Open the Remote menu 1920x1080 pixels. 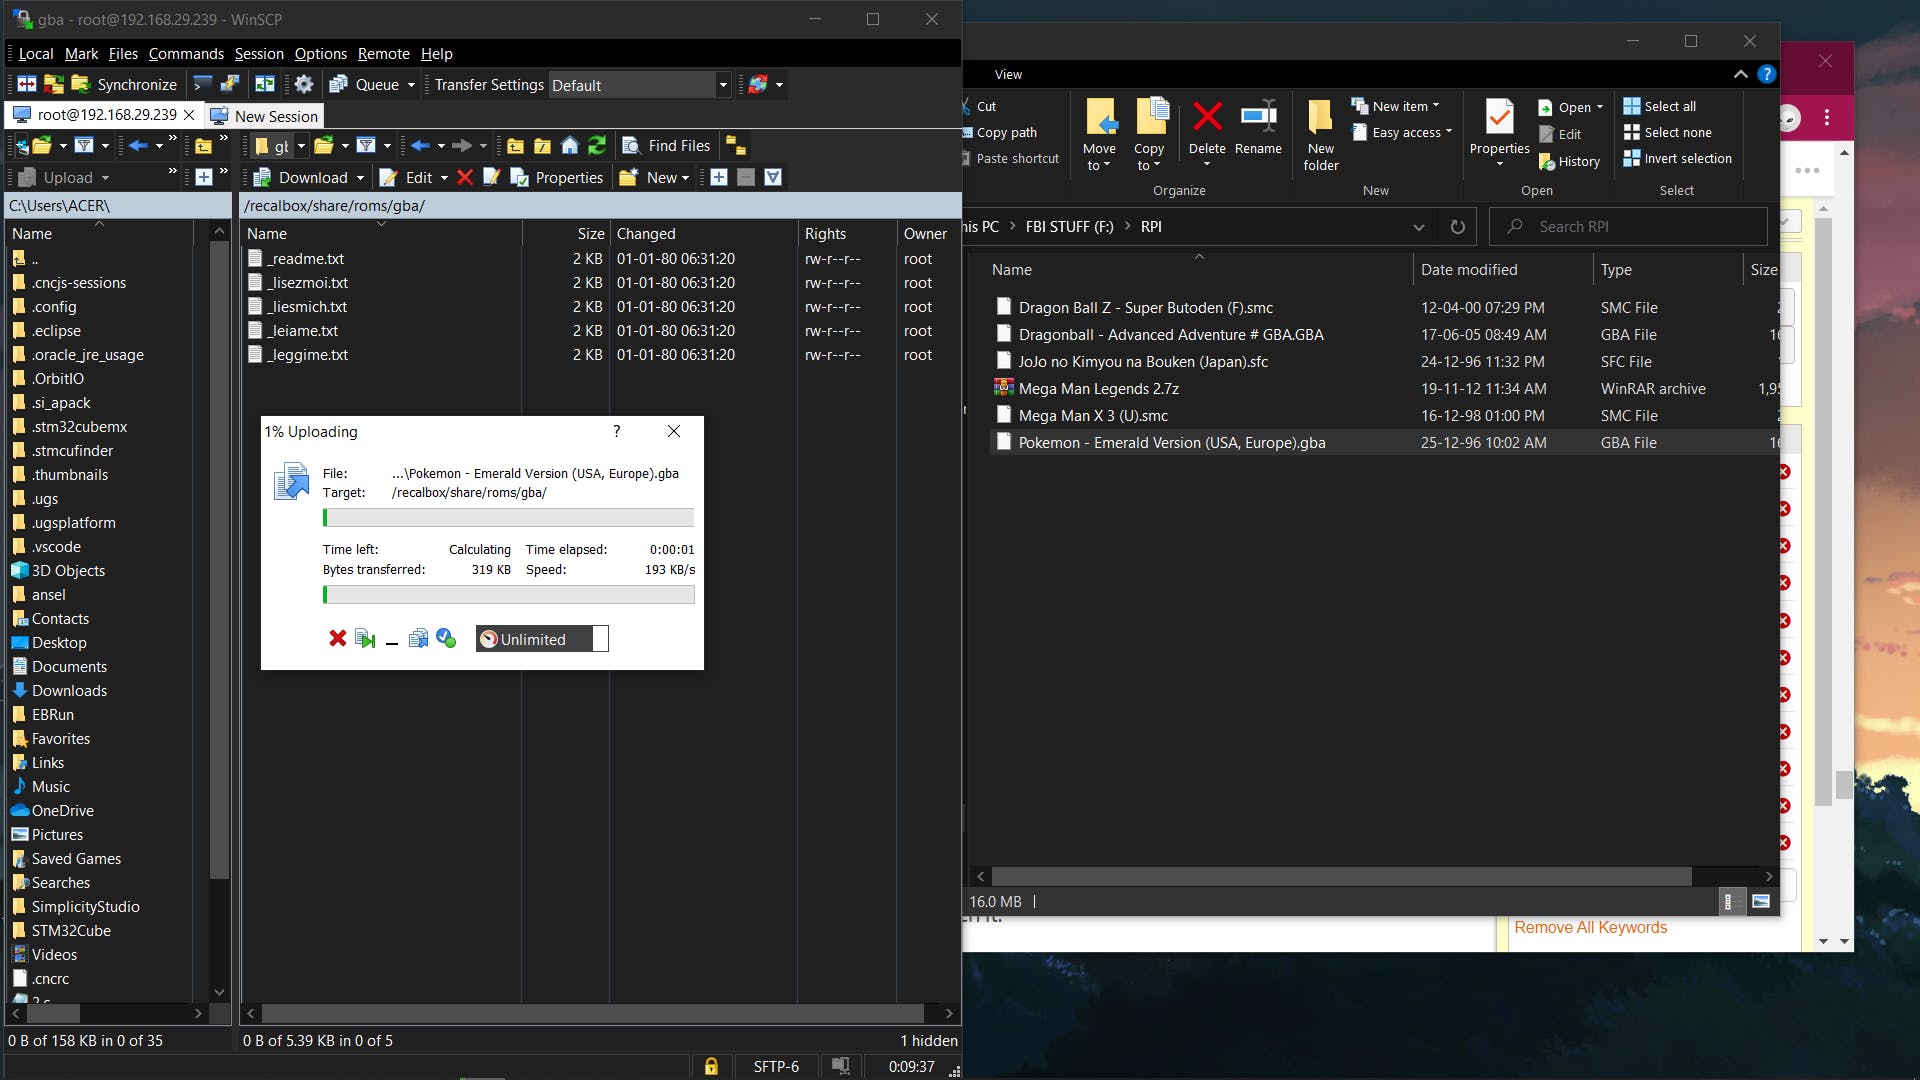[384, 54]
